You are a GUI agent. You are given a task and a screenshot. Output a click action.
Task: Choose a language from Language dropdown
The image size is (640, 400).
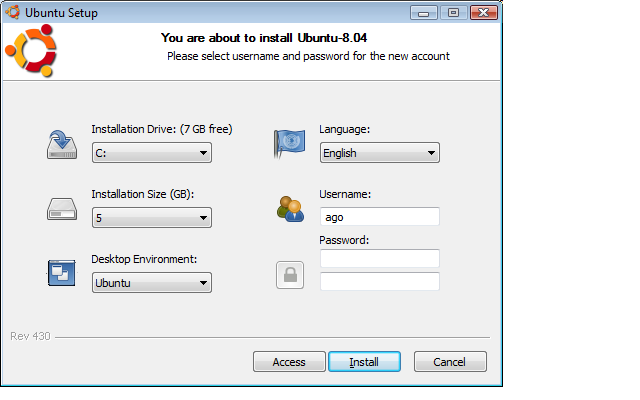pos(380,153)
